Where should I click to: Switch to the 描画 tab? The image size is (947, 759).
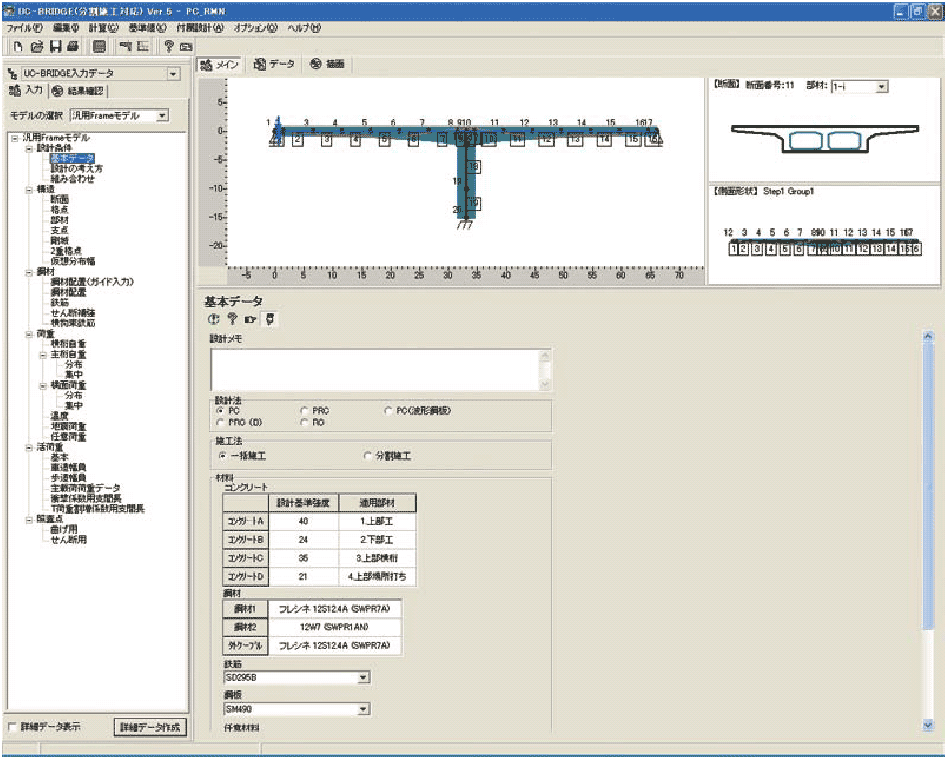coord(327,64)
